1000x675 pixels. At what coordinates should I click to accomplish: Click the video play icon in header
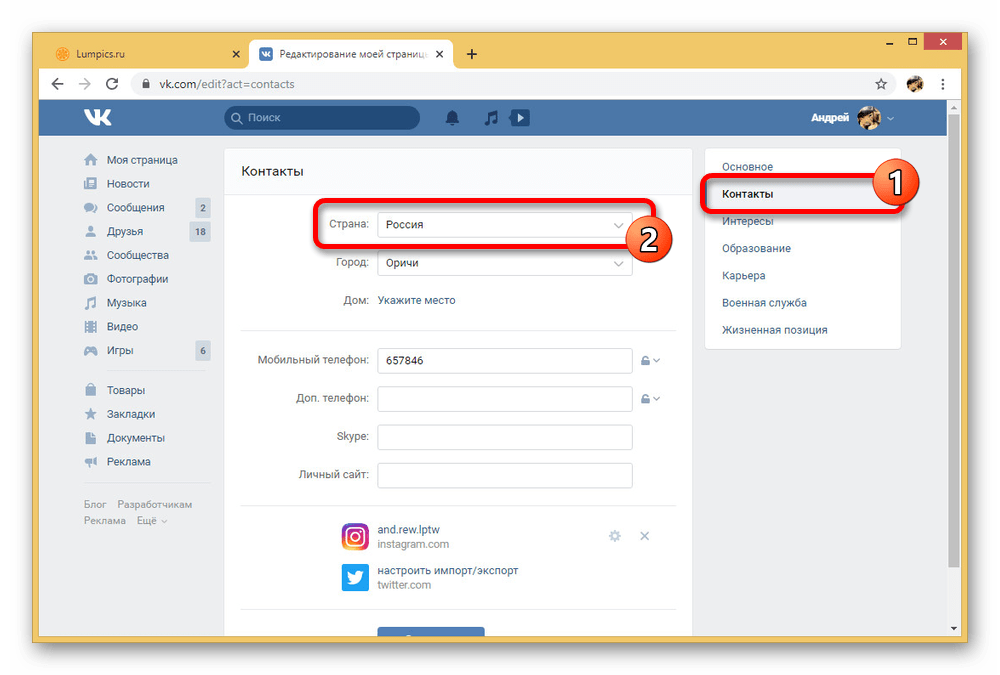pyautogui.click(x=519, y=118)
